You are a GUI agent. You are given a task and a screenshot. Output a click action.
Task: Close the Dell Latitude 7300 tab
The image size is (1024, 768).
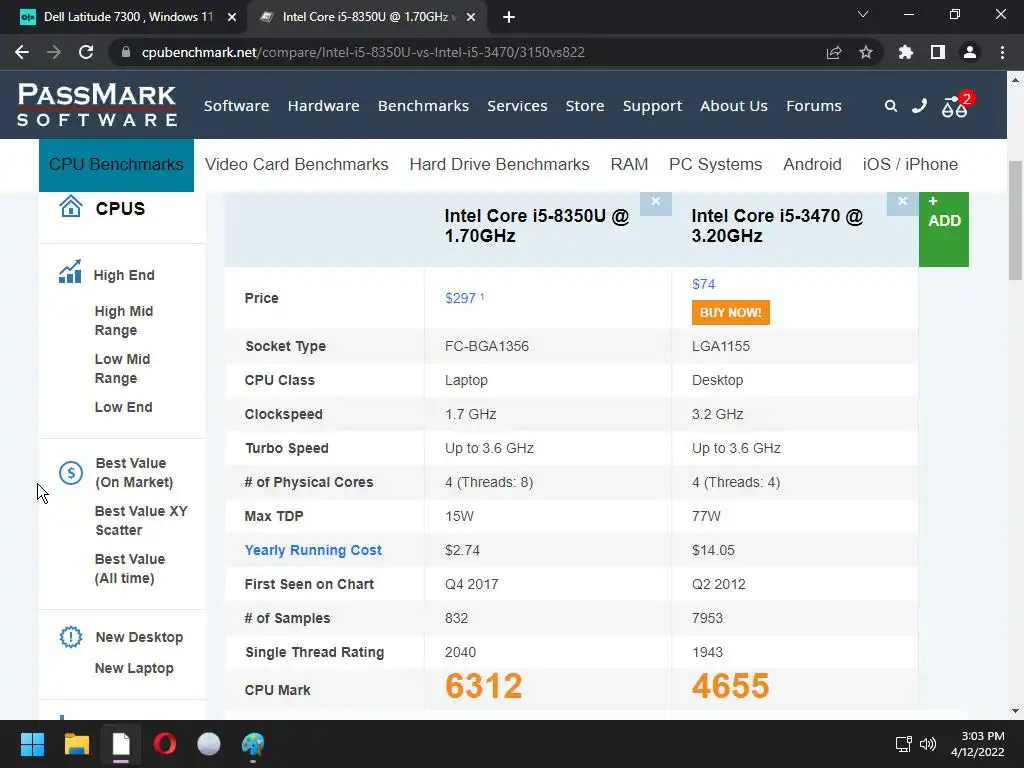pyautogui.click(x=232, y=17)
